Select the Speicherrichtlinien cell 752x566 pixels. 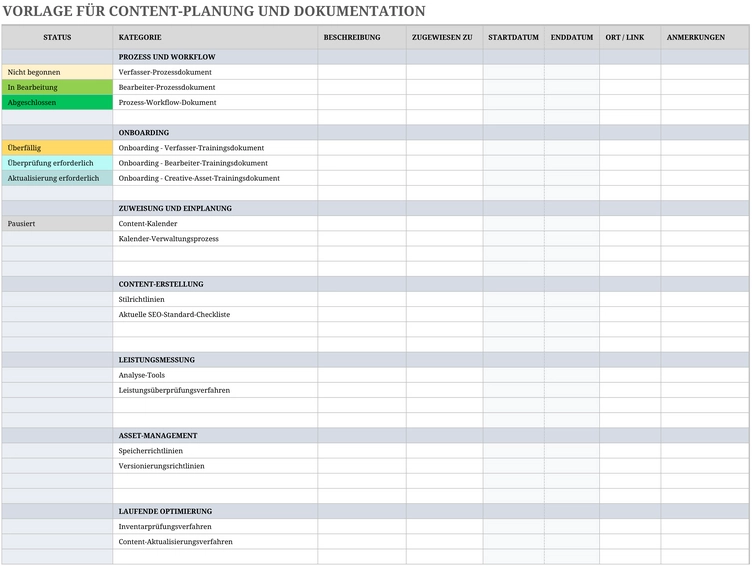215,451
